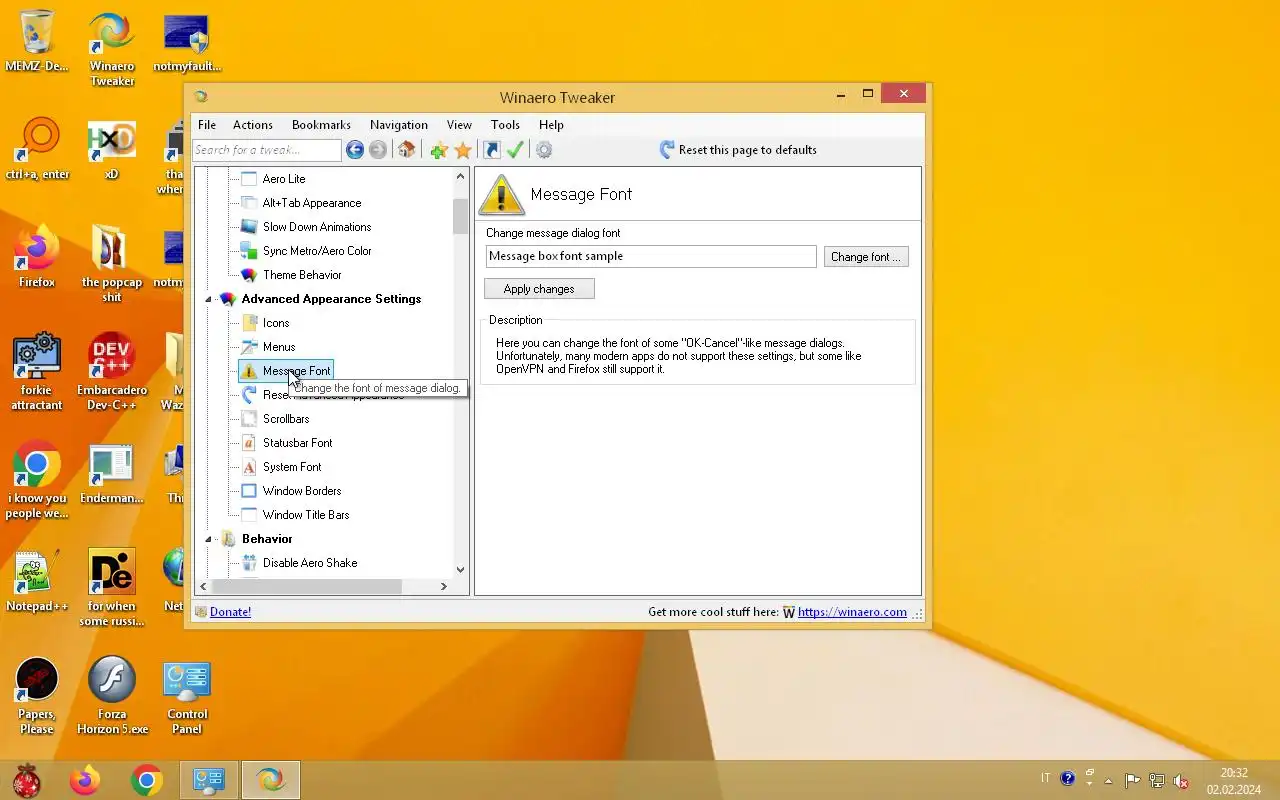The image size is (1280, 800).
Task: Open the File menu
Action: click(207, 125)
